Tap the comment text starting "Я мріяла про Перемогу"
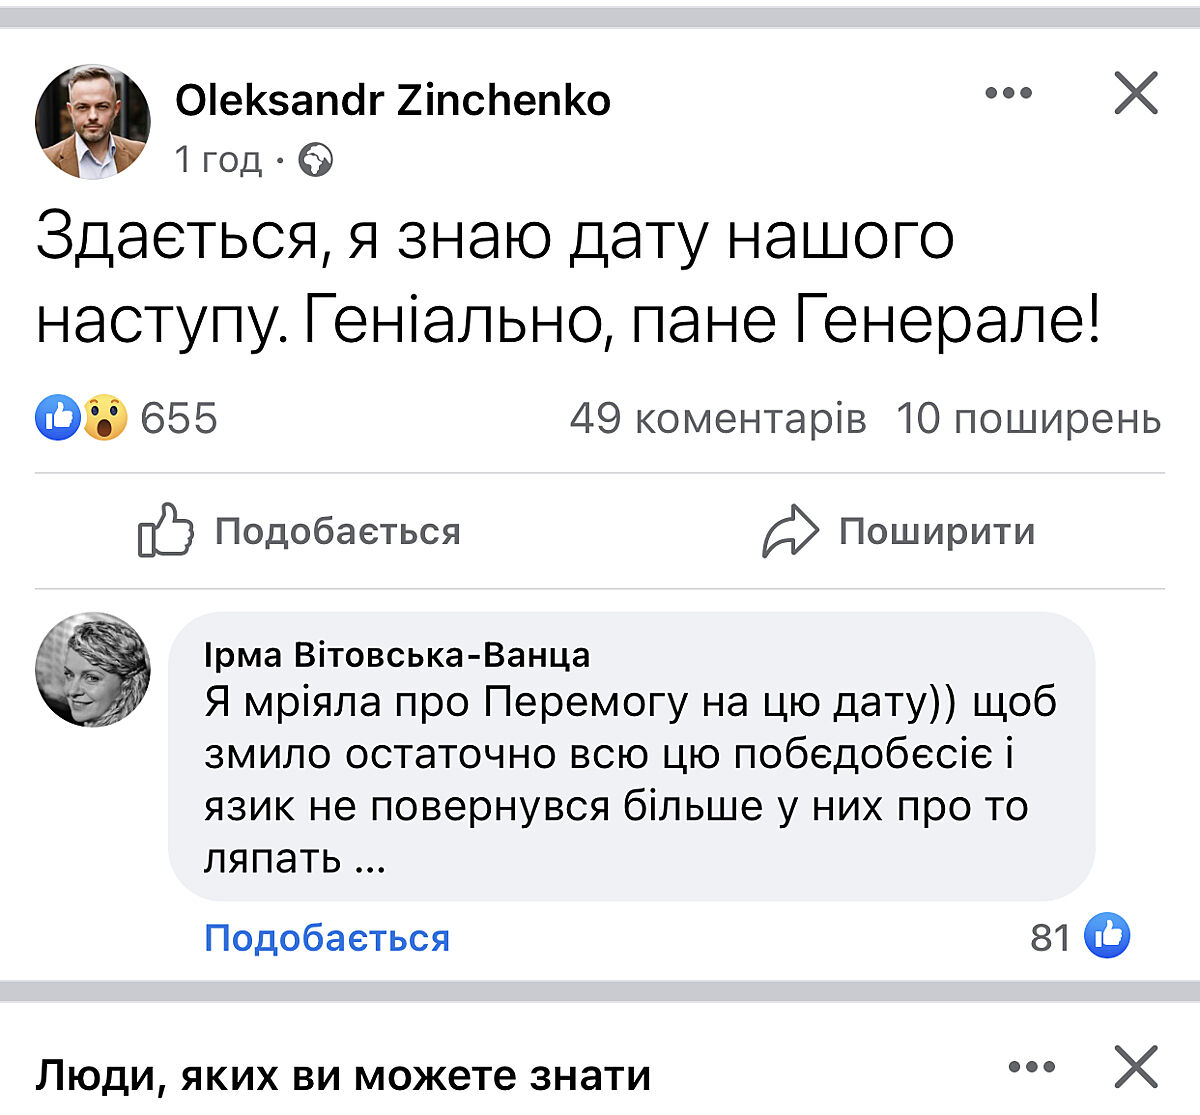1200x1115 pixels. [630, 779]
